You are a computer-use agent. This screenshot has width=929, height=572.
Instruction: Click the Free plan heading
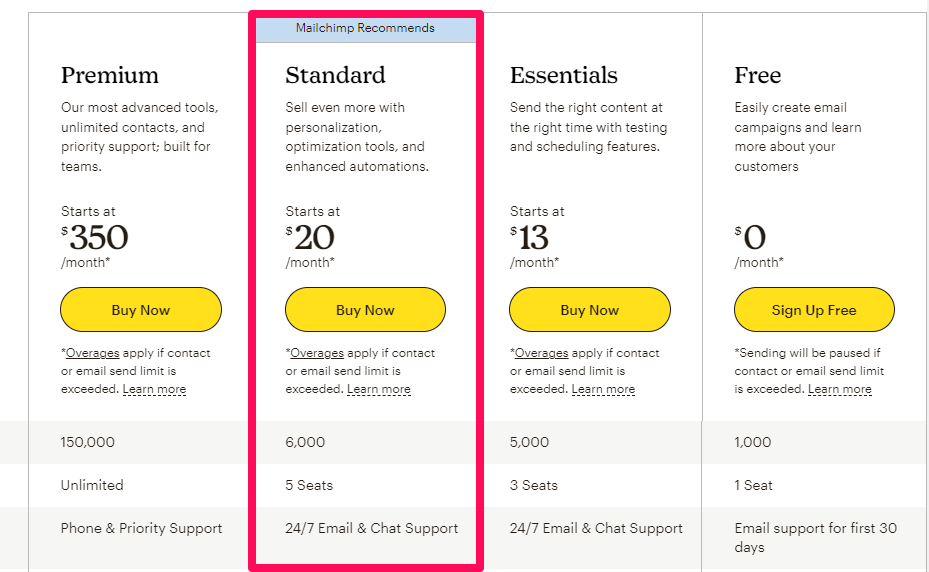758,75
